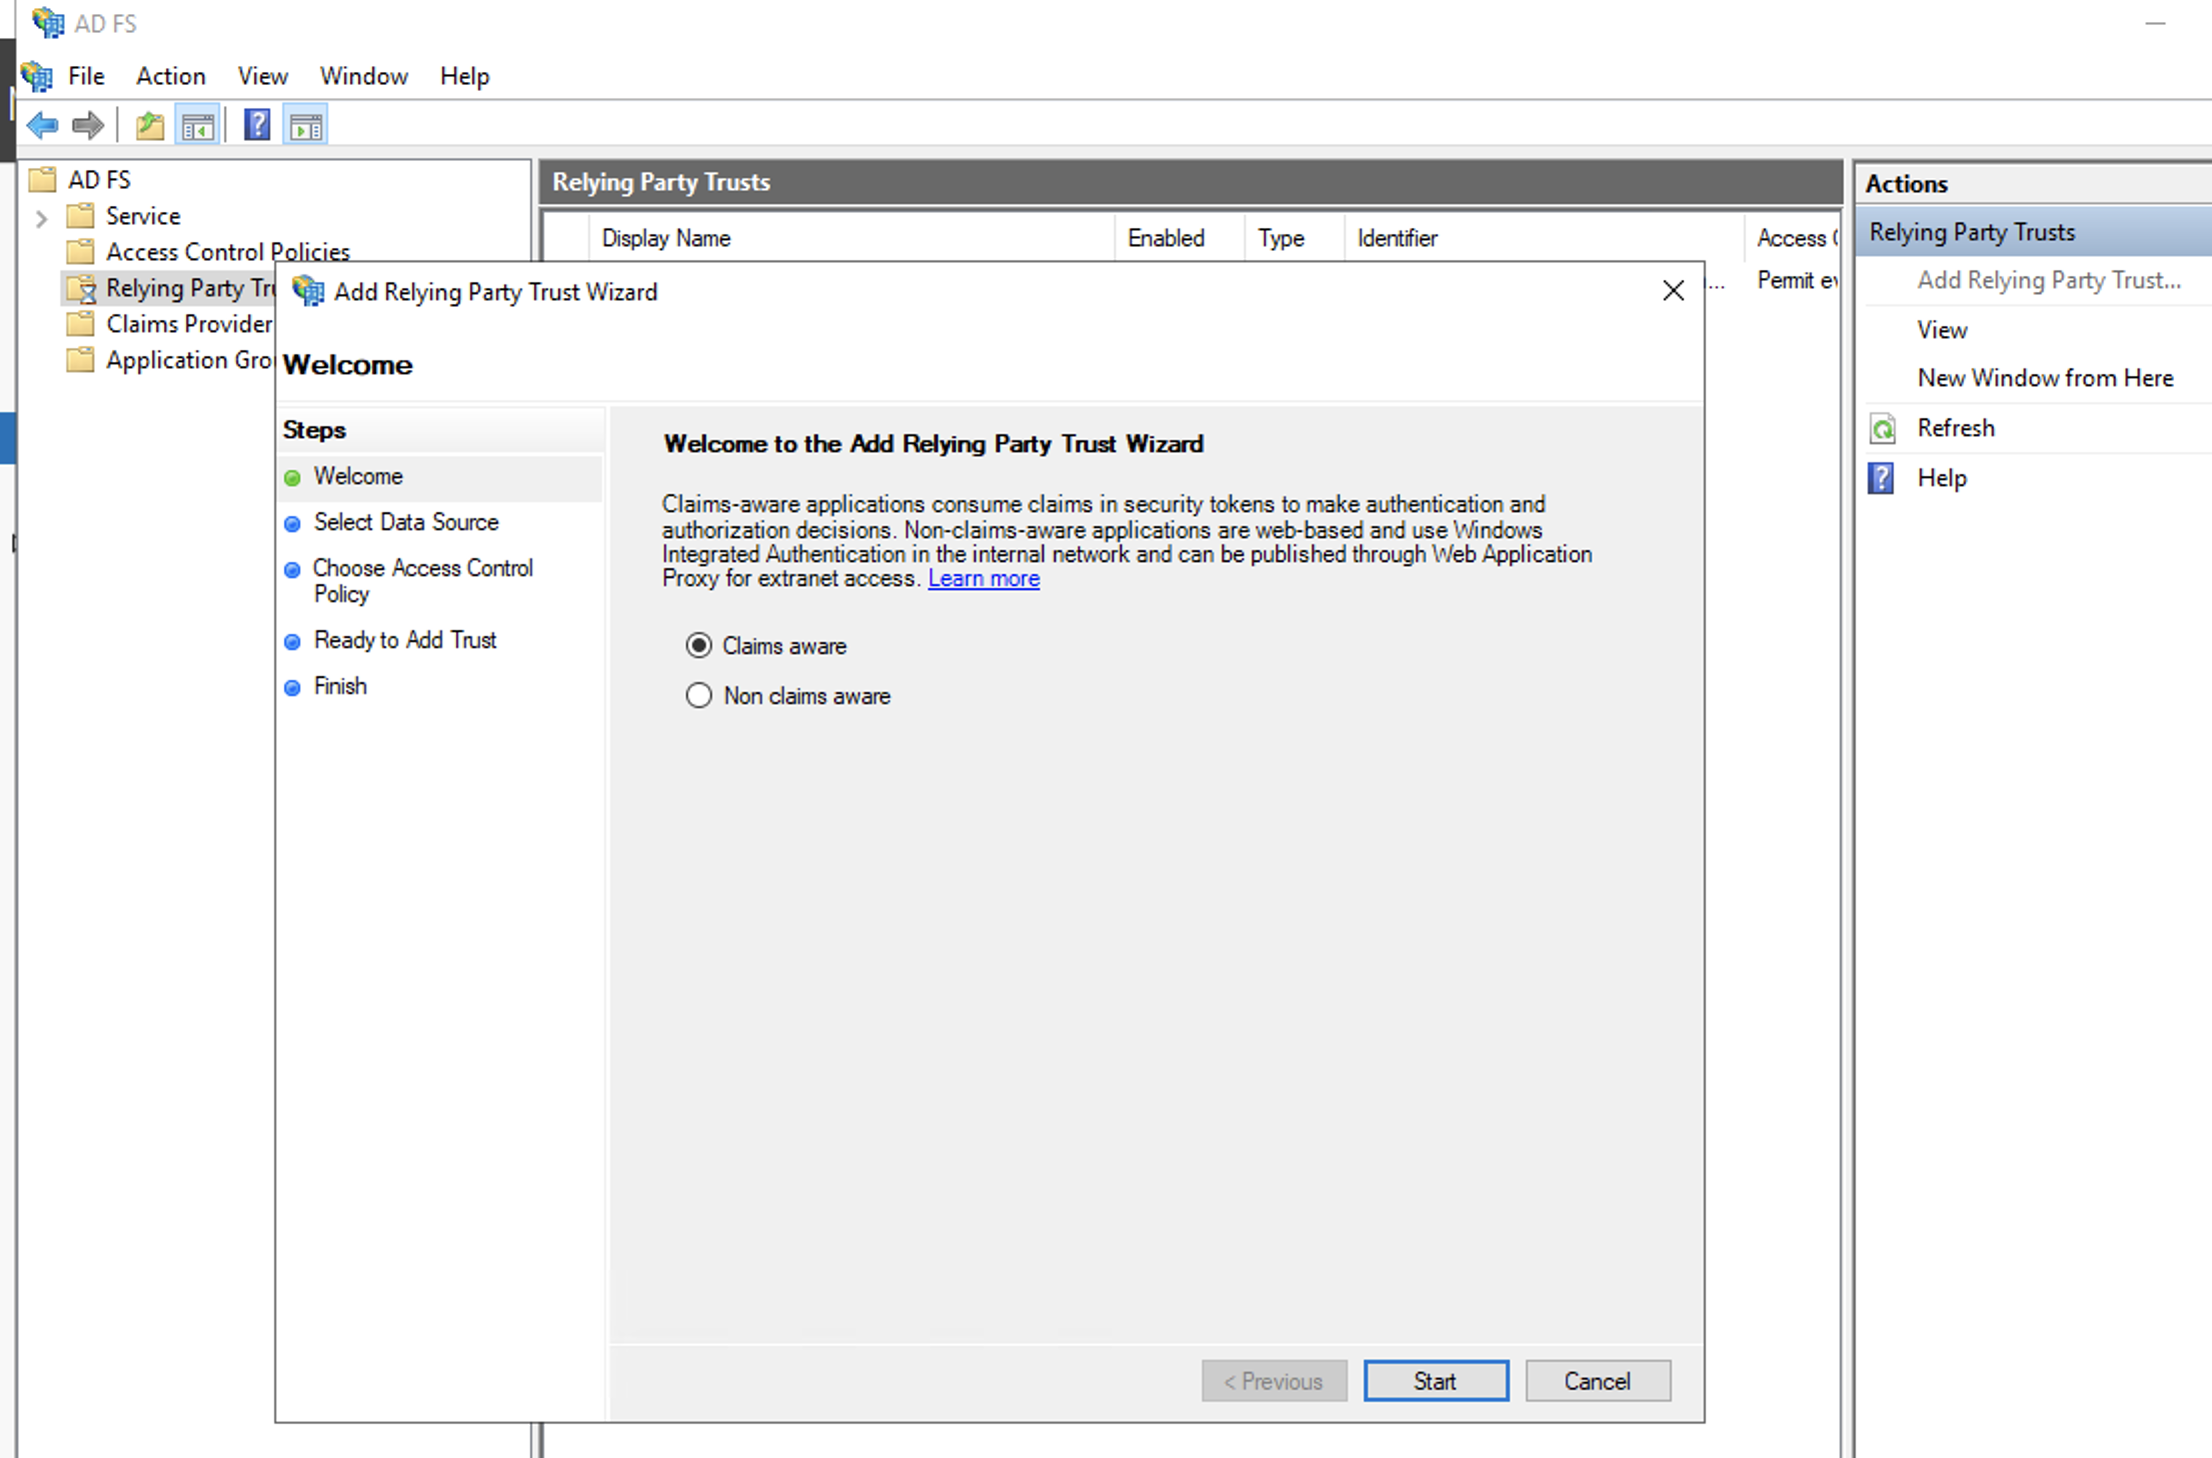Click the Refresh action label
Viewport: 2212px width, 1458px height.
[1956, 428]
